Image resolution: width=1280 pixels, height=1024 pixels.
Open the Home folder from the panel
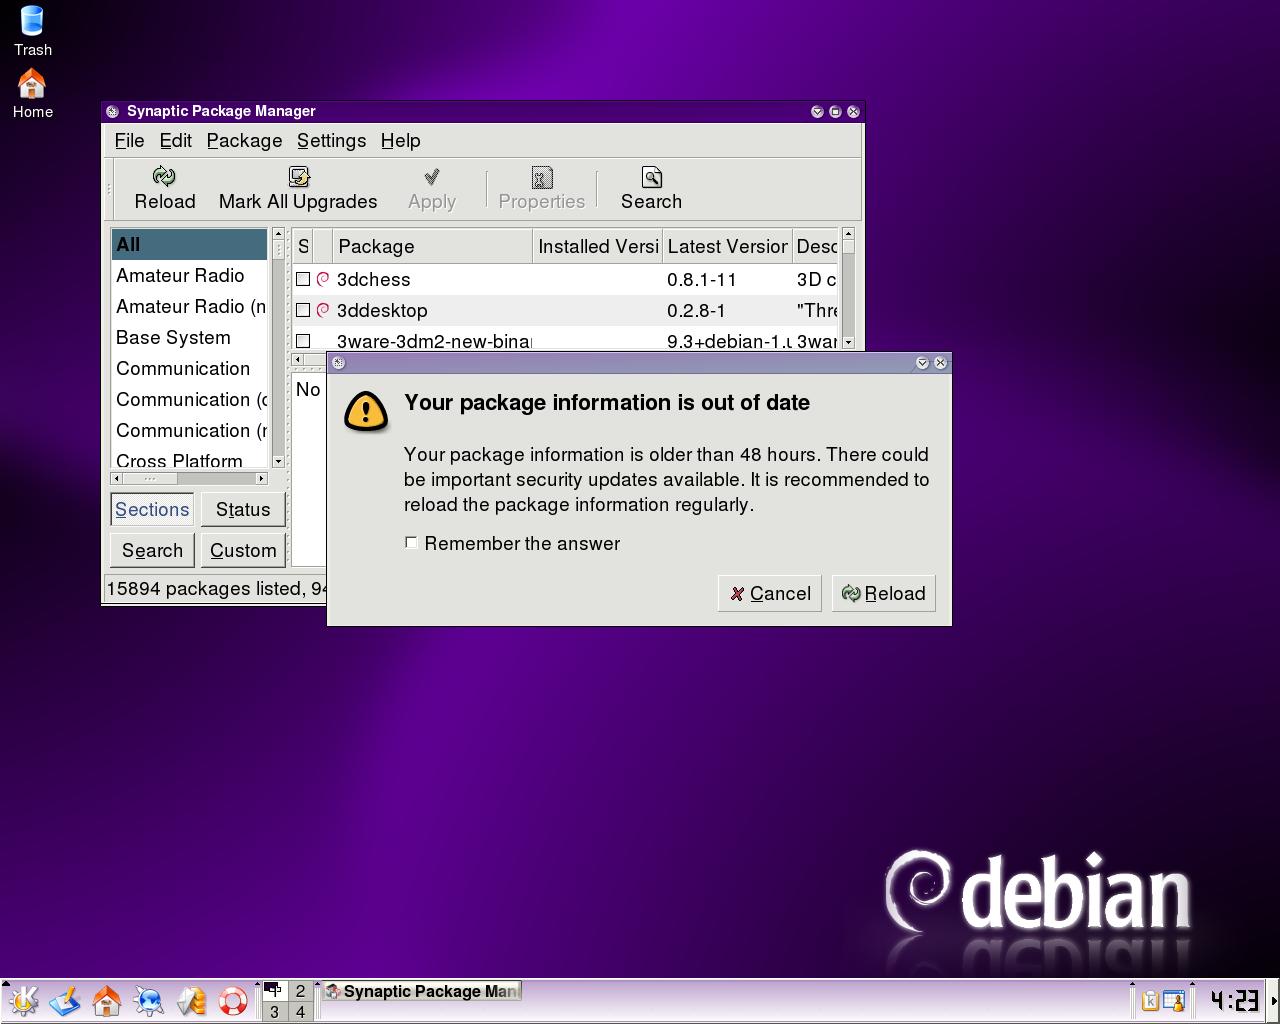107,1000
